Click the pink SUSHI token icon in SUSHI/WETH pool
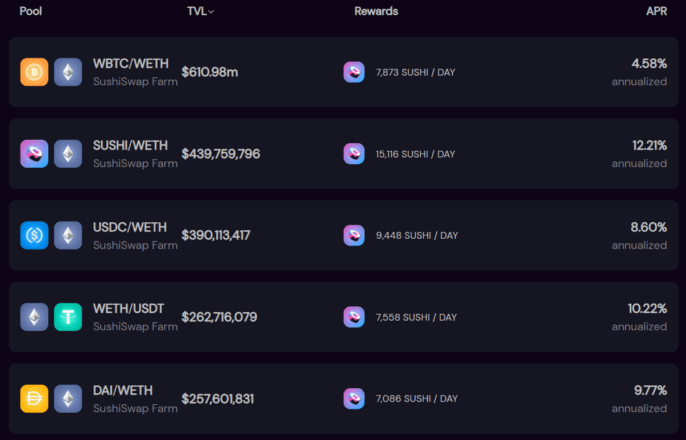This screenshot has width=686, height=440. (34, 154)
